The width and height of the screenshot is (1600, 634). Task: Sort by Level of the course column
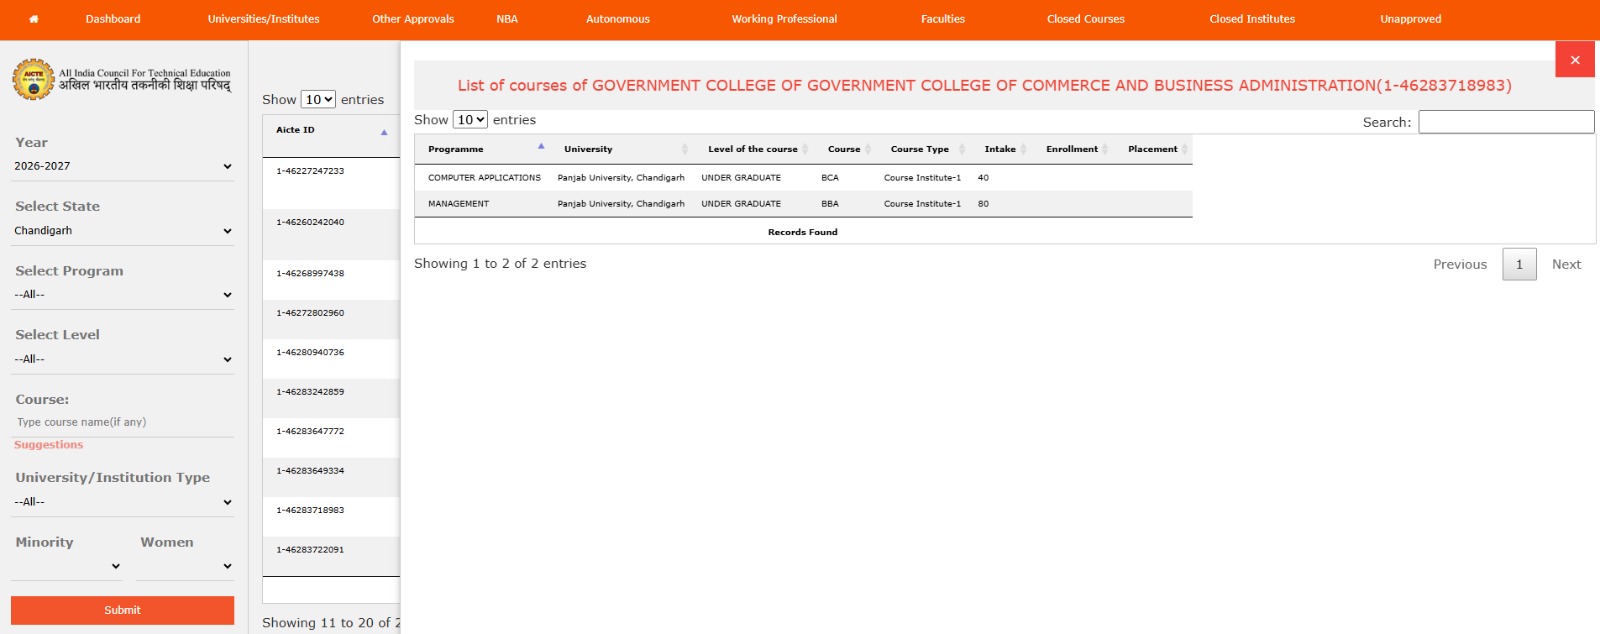[x=755, y=149]
